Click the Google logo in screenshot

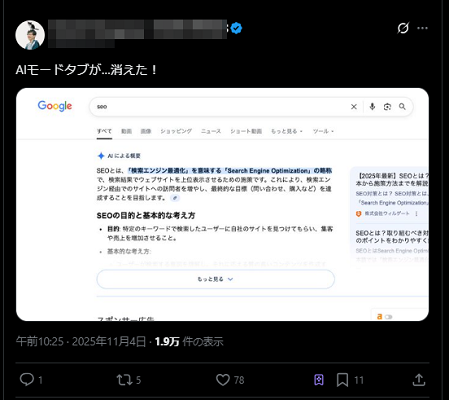coord(55,106)
